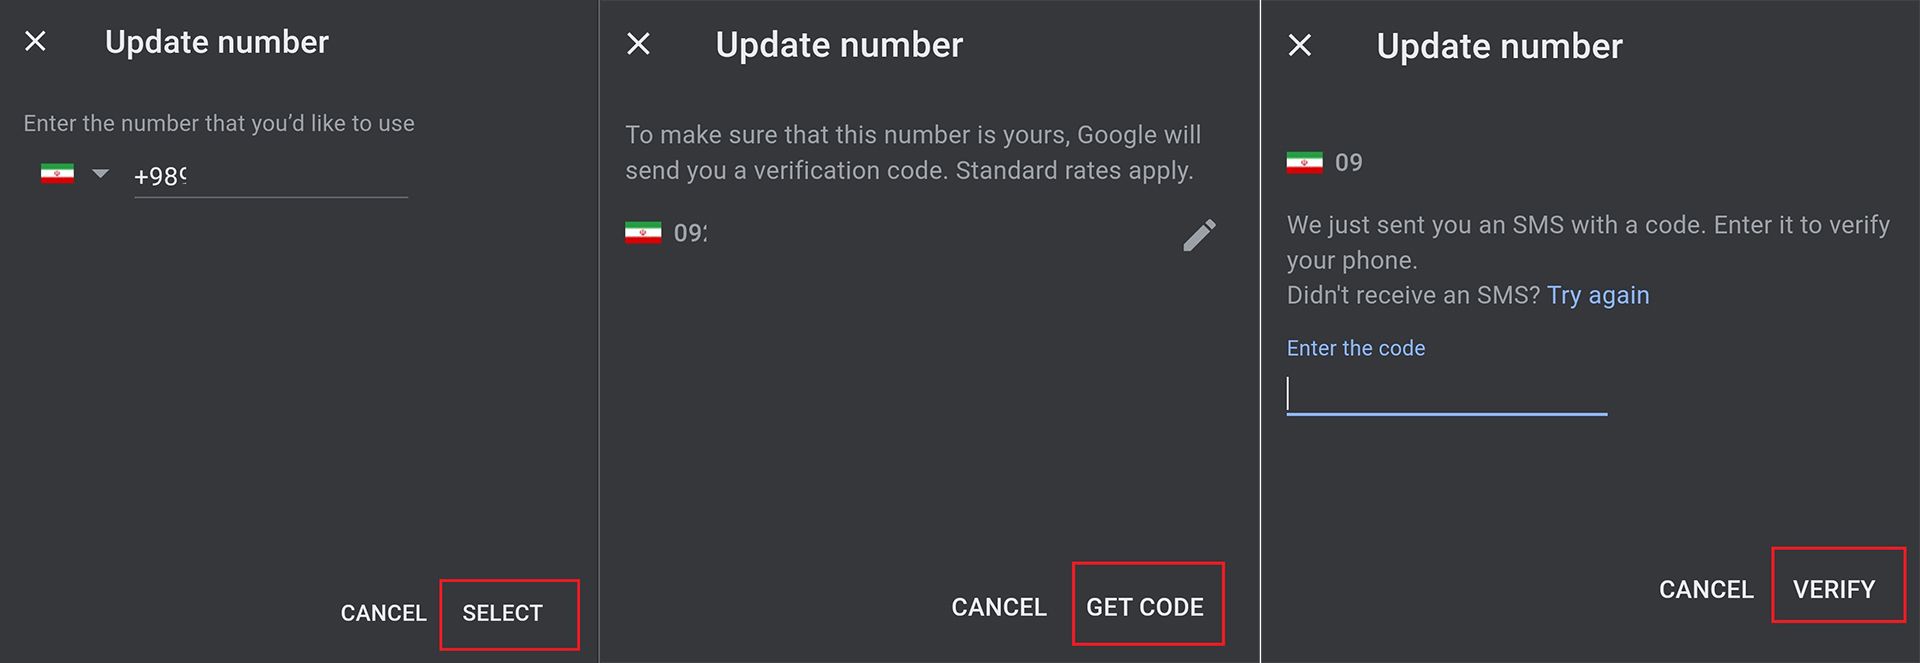The width and height of the screenshot is (1920, 663).
Task: Expand the country code dropdown arrow
Action: [x=100, y=174]
